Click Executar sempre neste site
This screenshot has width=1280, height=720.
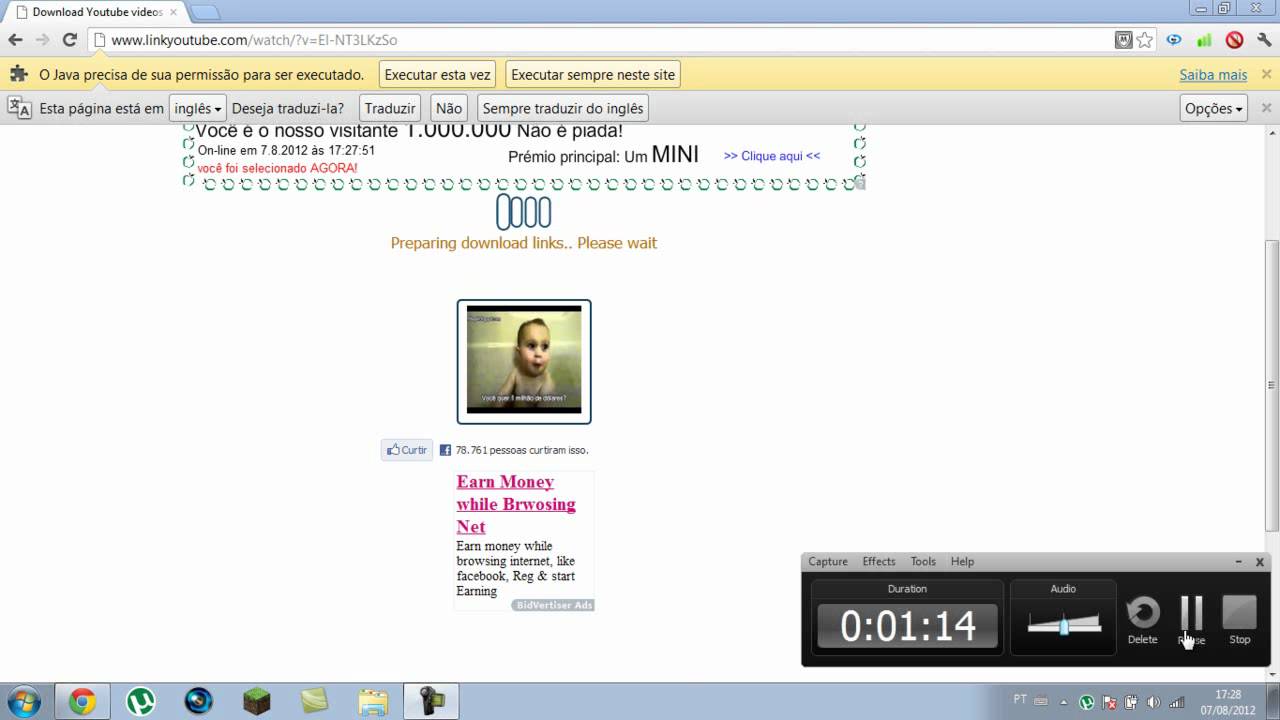(x=593, y=75)
